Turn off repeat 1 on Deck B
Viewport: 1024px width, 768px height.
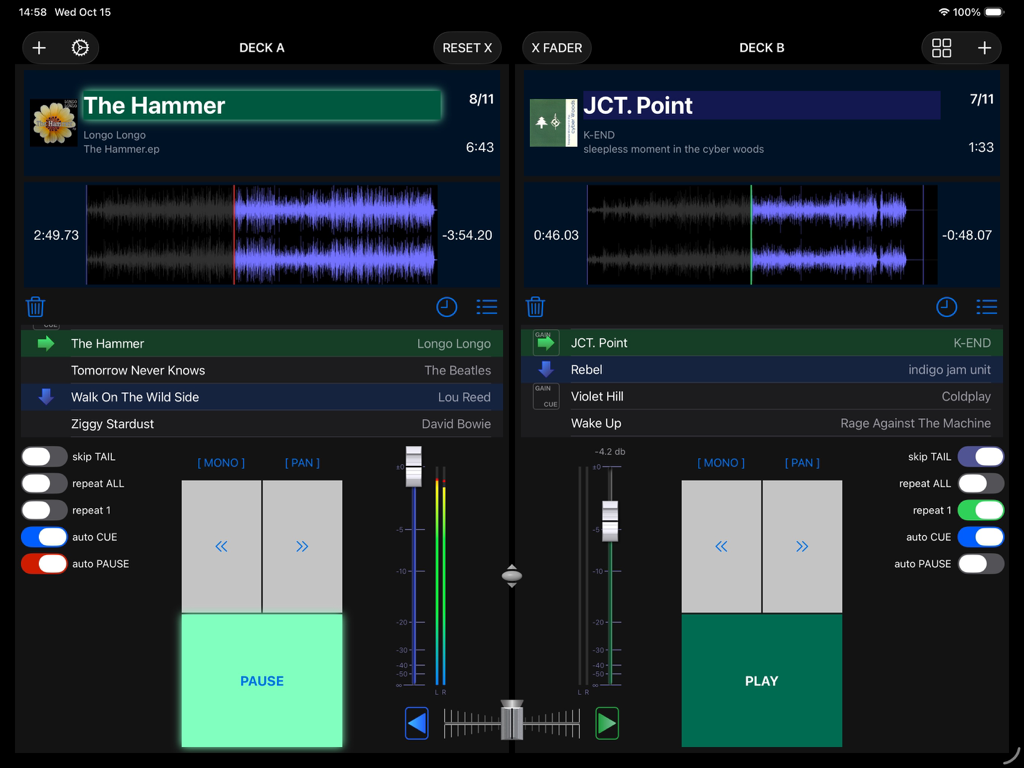(x=980, y=510)
